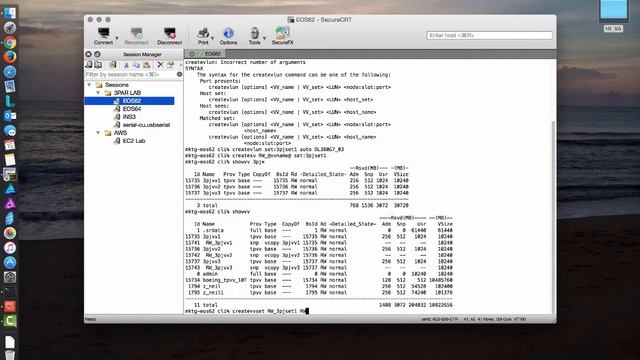This screenshot has width=640, height=360.
Task: Click the cut icon in Session Manager
Action: (x=127, y=64)
